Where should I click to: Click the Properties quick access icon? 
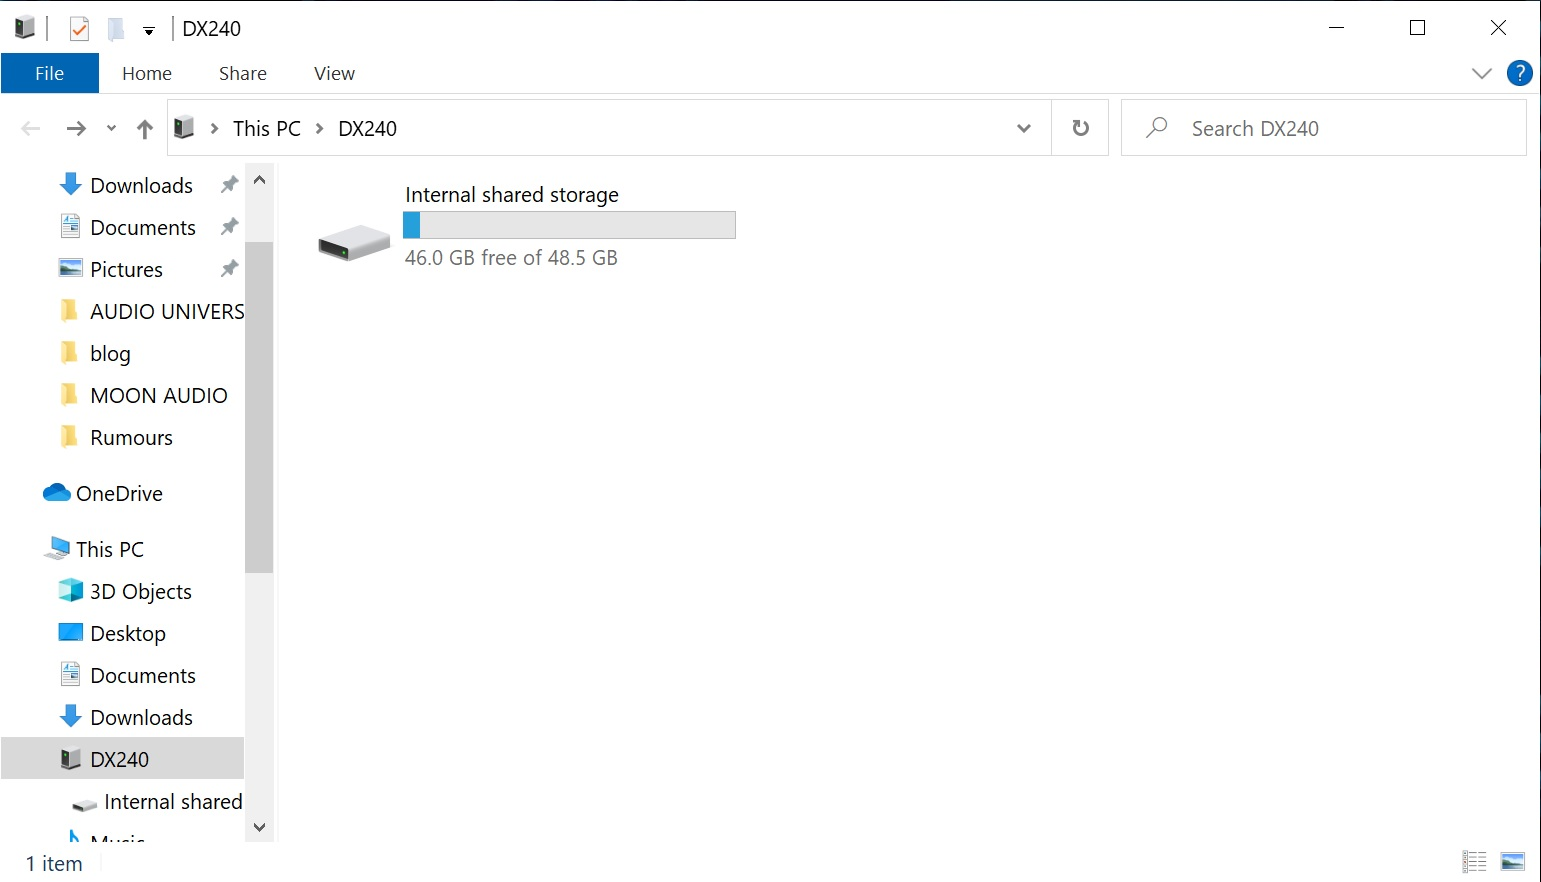79,29
